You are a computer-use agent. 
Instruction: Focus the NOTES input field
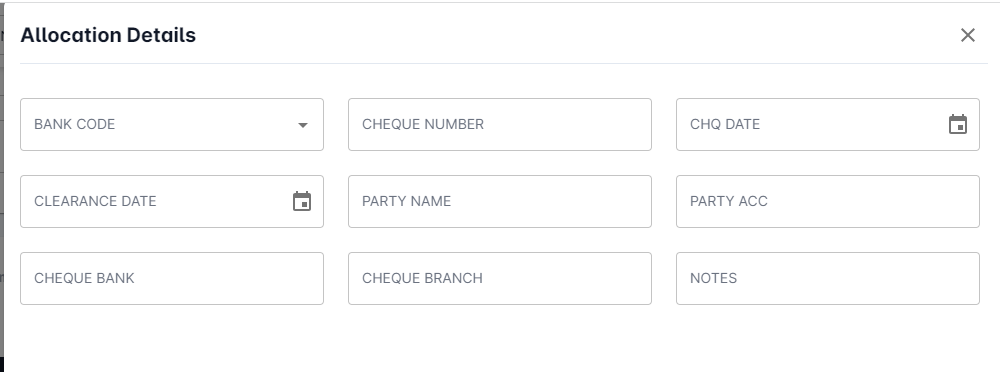point(828,278)
